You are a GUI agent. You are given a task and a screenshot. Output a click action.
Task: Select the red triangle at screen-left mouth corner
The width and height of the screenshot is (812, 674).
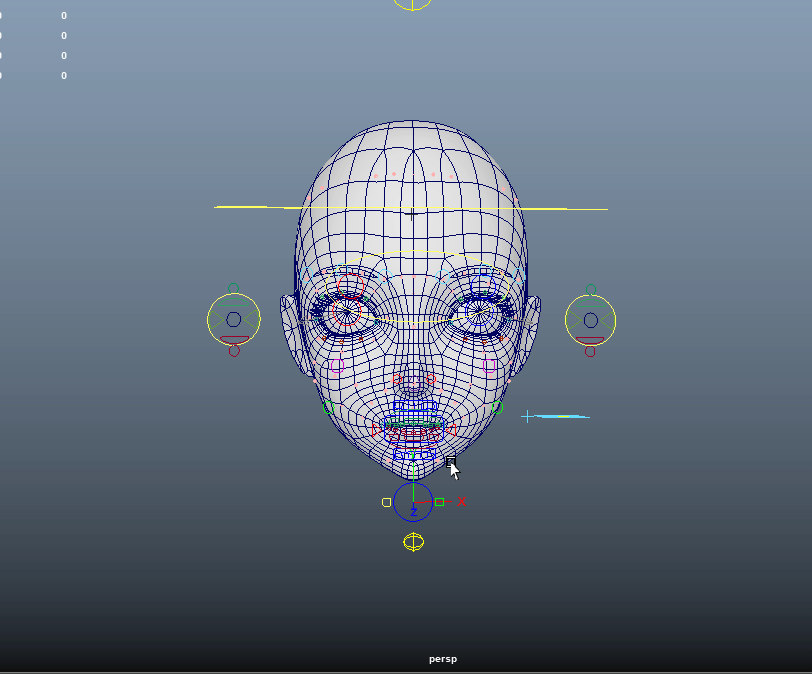point(376,430)
